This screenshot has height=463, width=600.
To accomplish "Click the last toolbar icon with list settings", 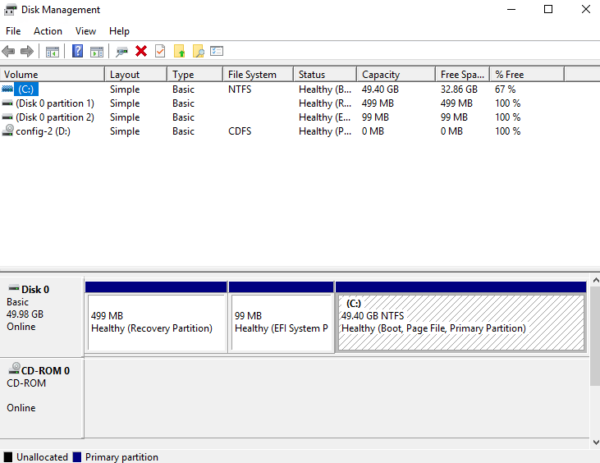I will click(x=216, y=51).
